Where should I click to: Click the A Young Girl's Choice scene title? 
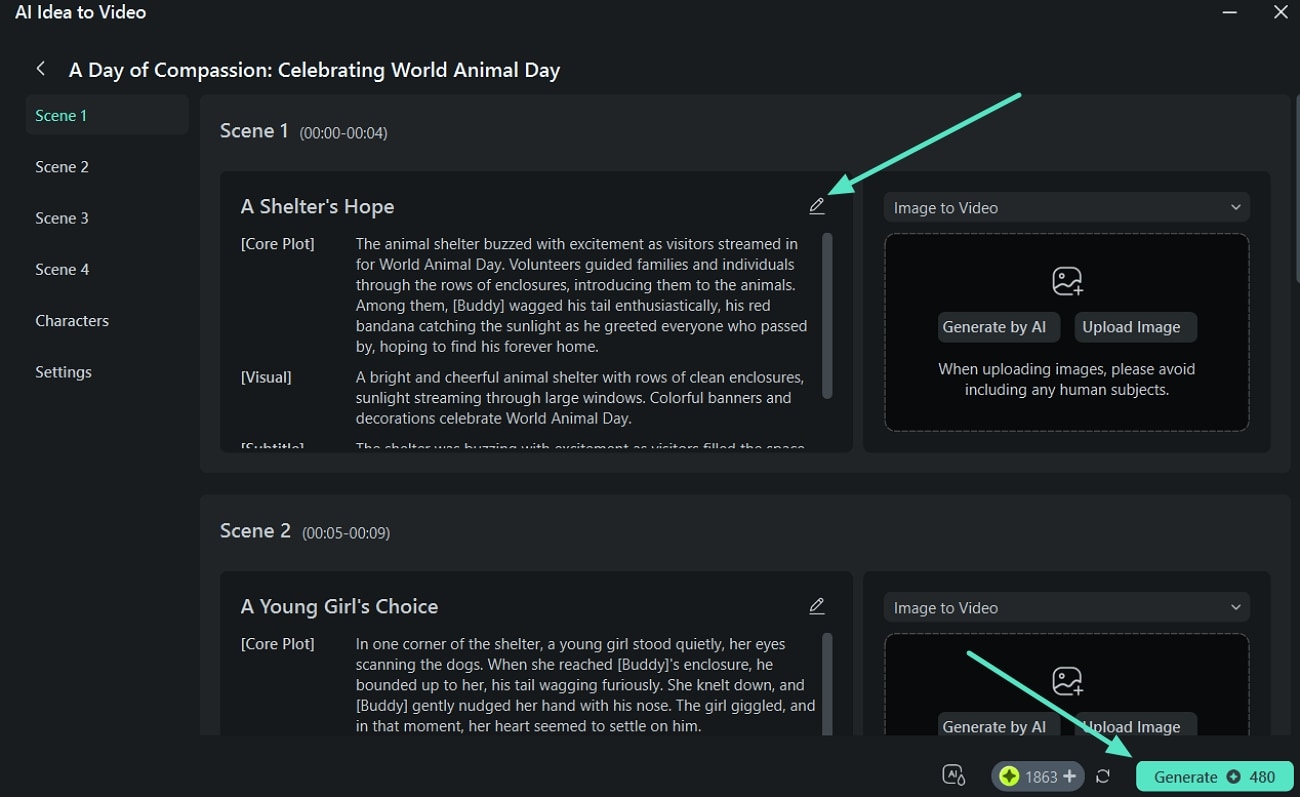click(339, 606)
